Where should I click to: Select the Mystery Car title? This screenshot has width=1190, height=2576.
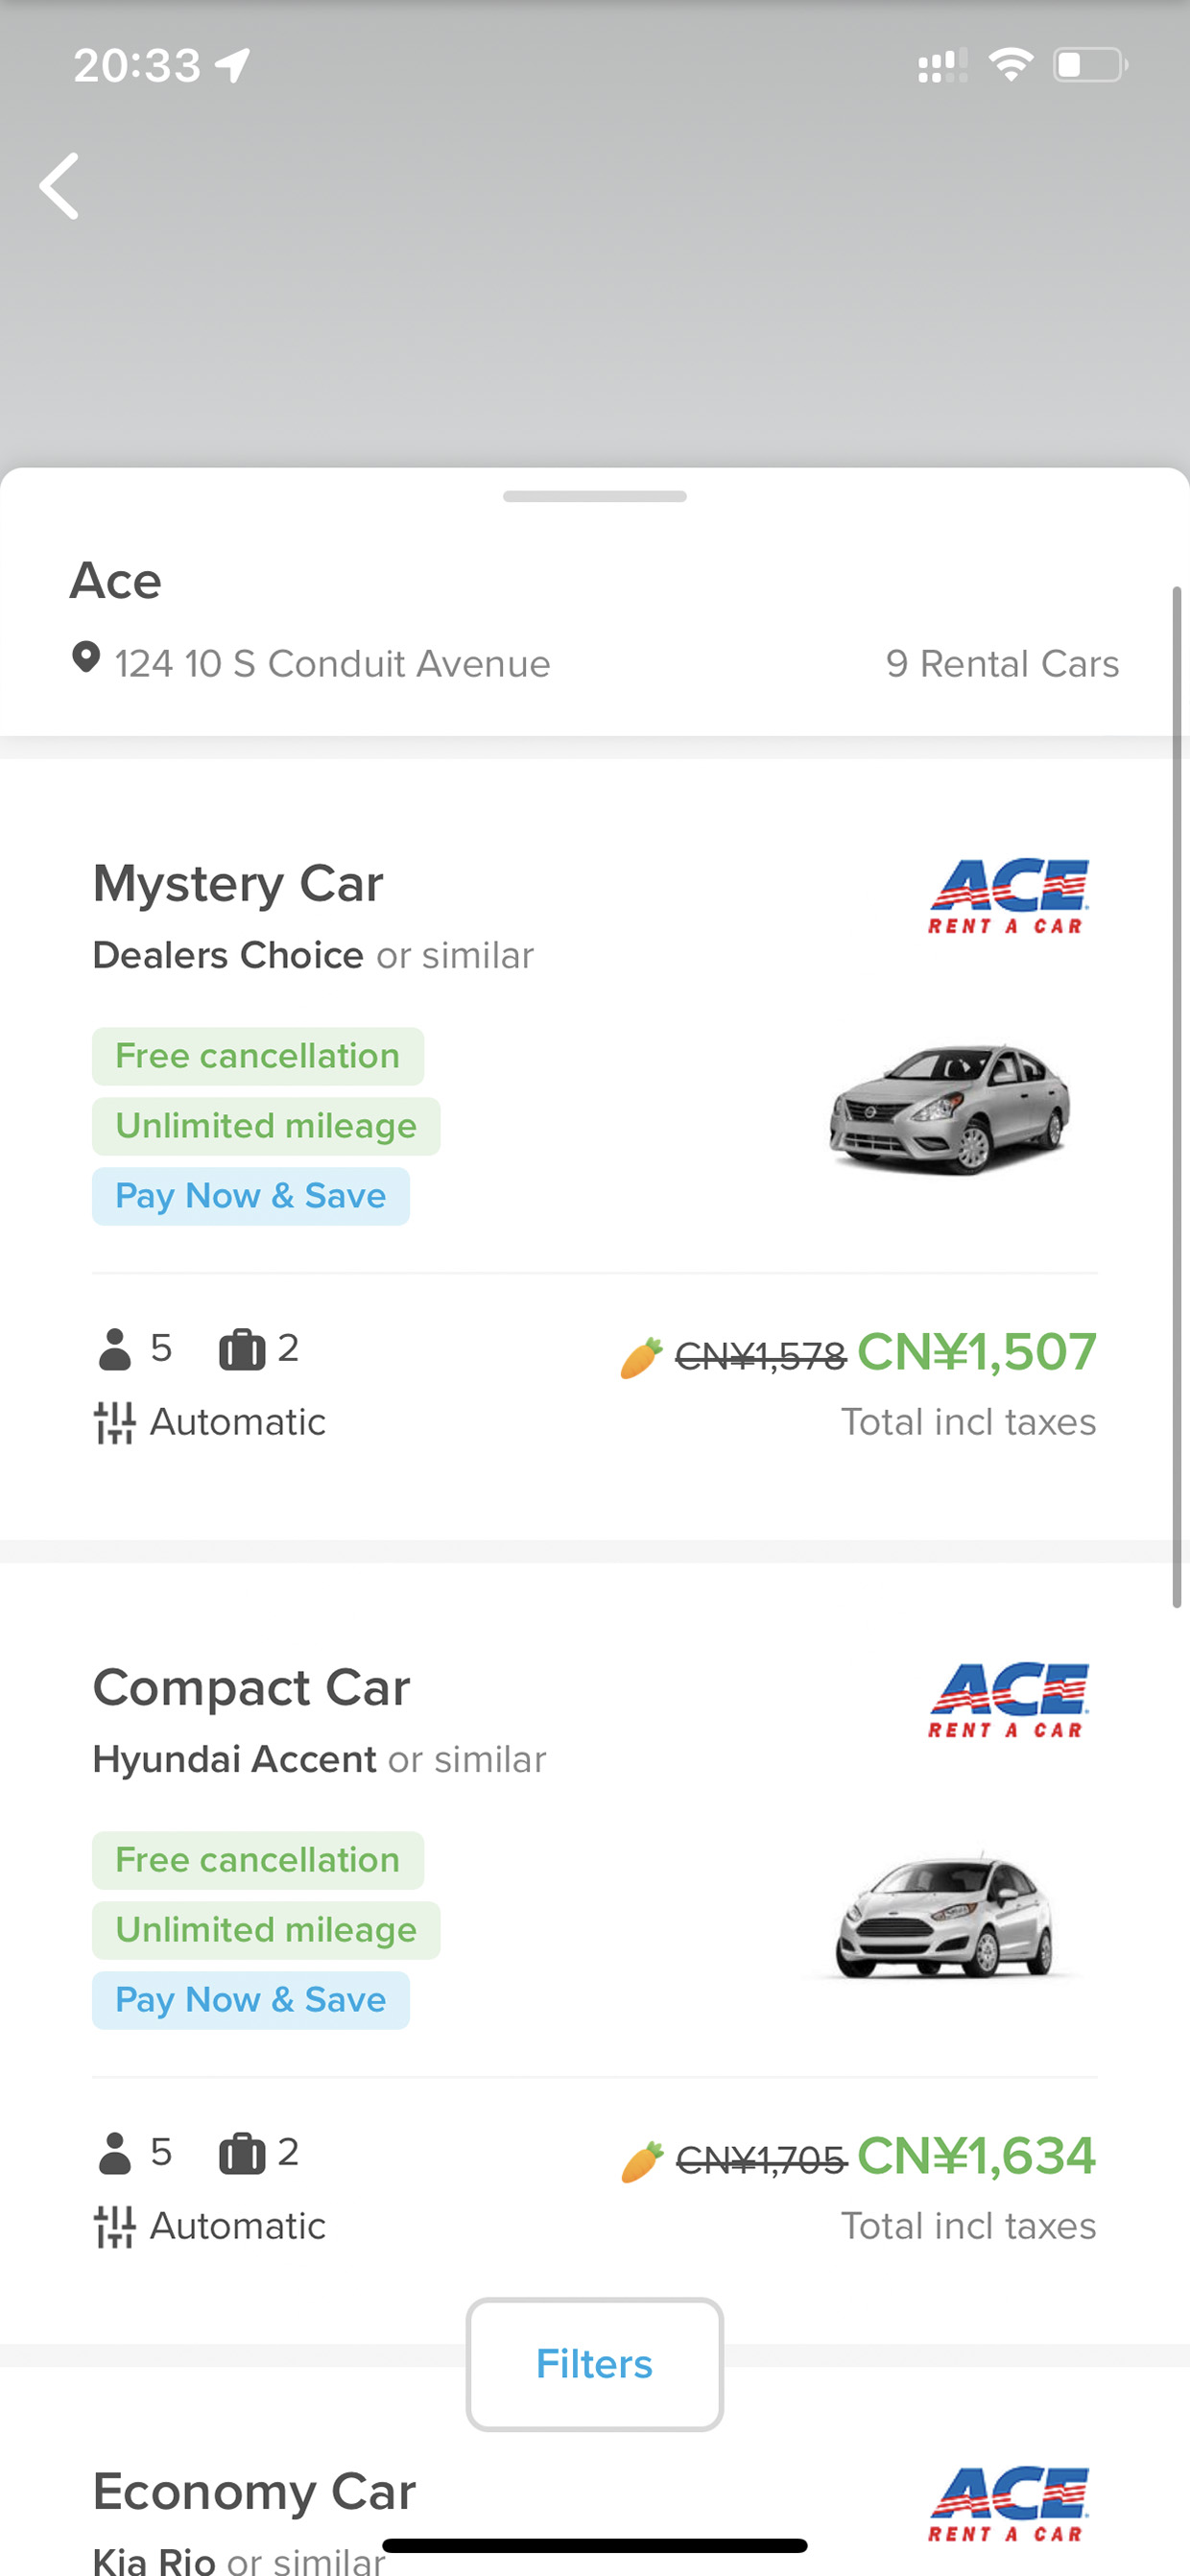pyautogui.click(x=238, y=884)
